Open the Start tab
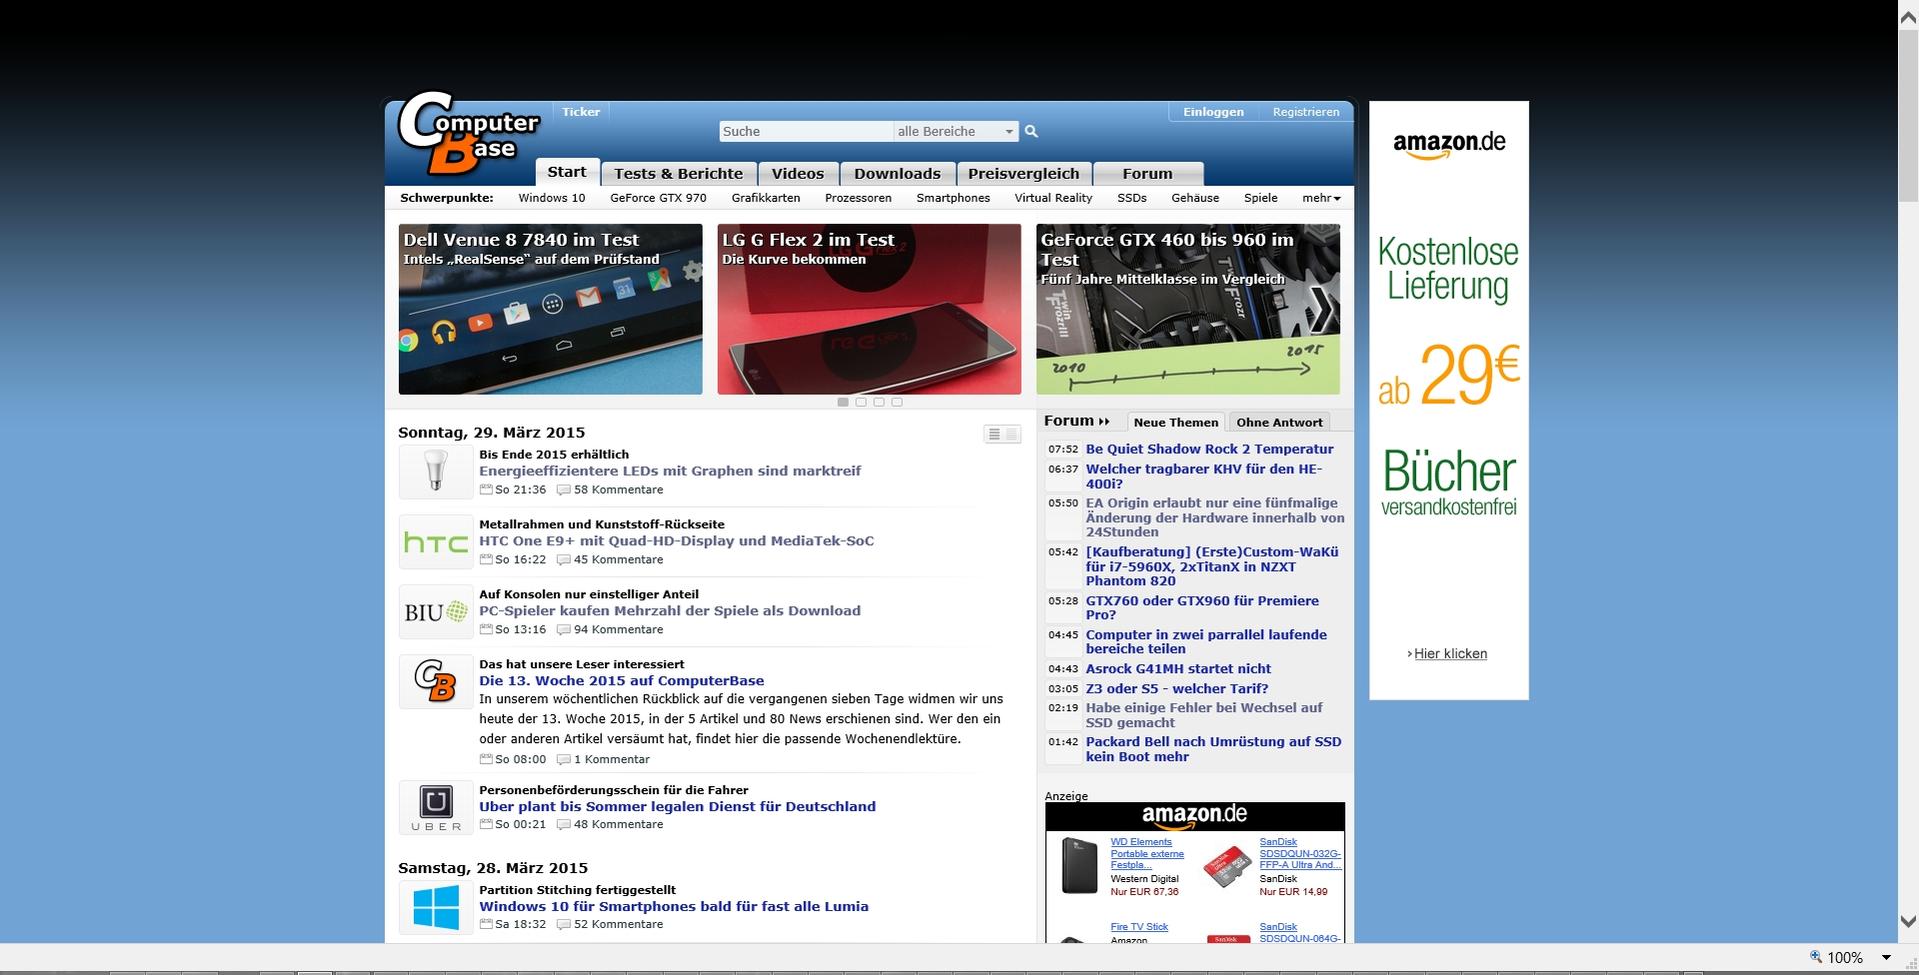Viewport: 1919px width, 975px height. [x=567, y=172]
